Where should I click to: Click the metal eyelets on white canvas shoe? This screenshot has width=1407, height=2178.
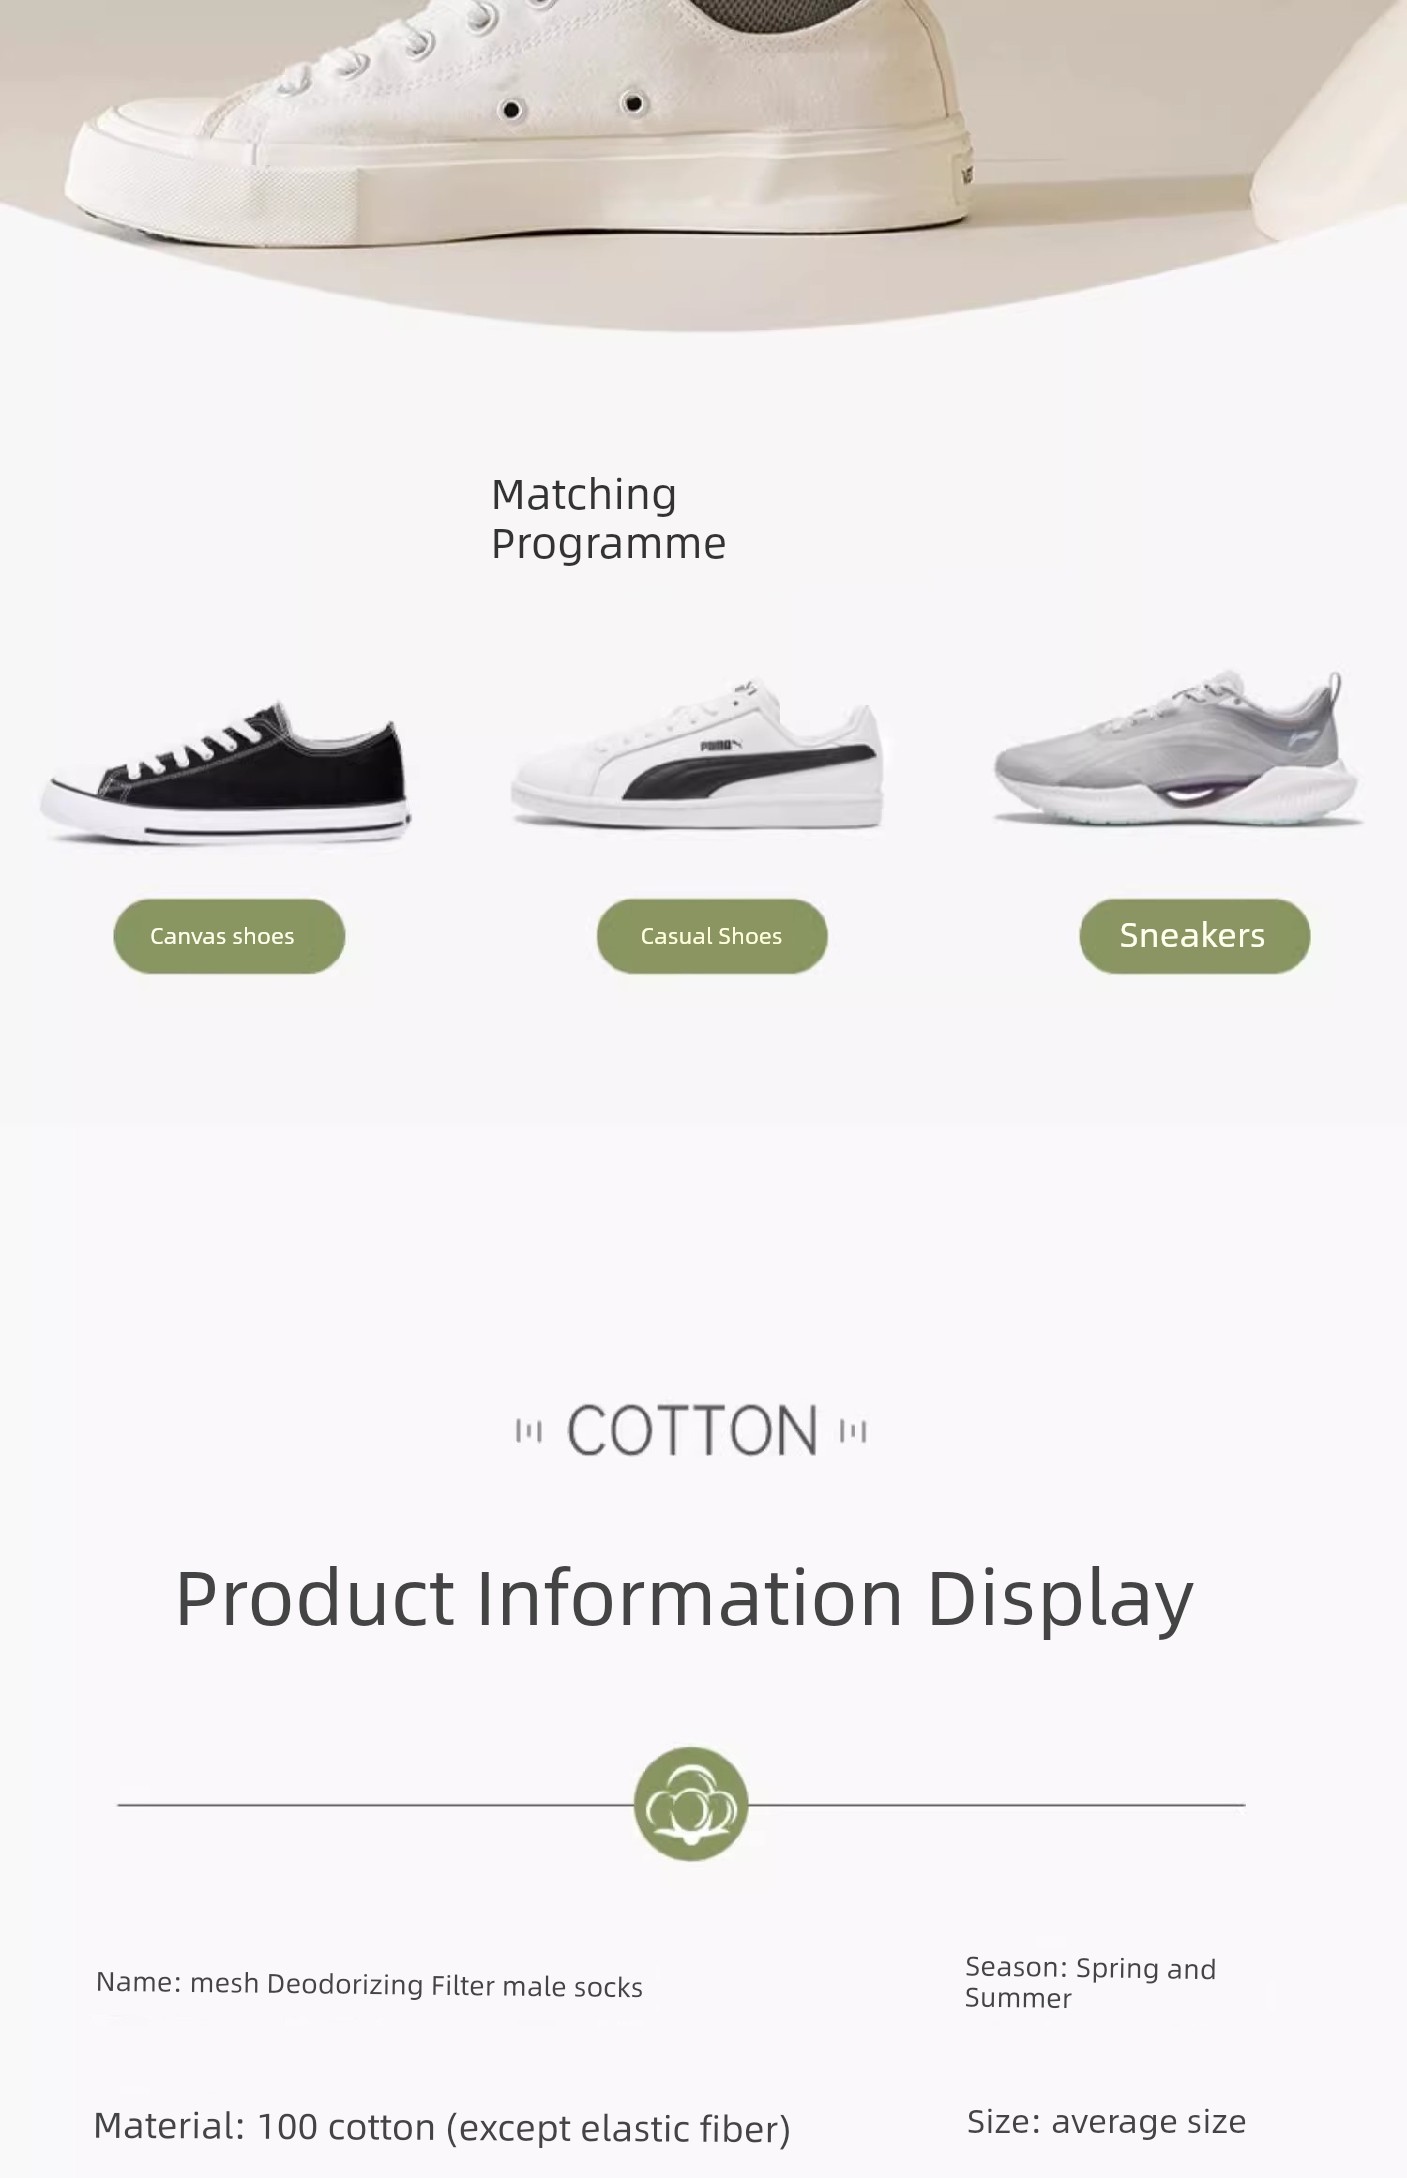click(572, 105)
